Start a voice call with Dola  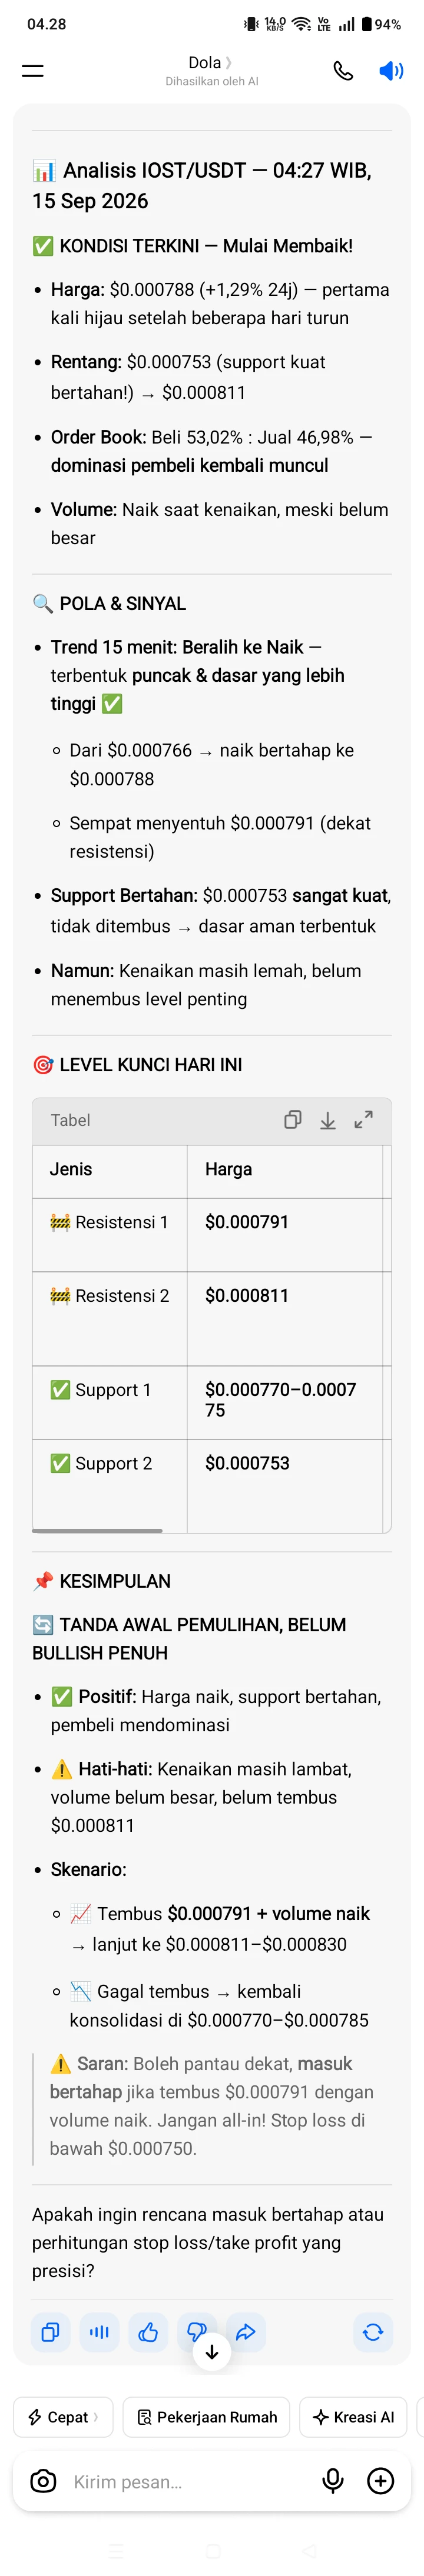tap(343, 70)
